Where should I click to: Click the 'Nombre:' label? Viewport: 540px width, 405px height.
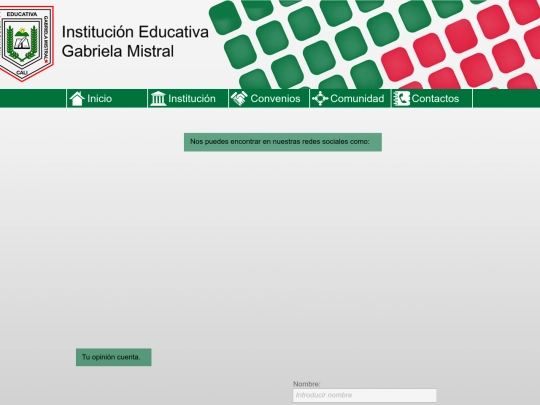coord(307,384)
